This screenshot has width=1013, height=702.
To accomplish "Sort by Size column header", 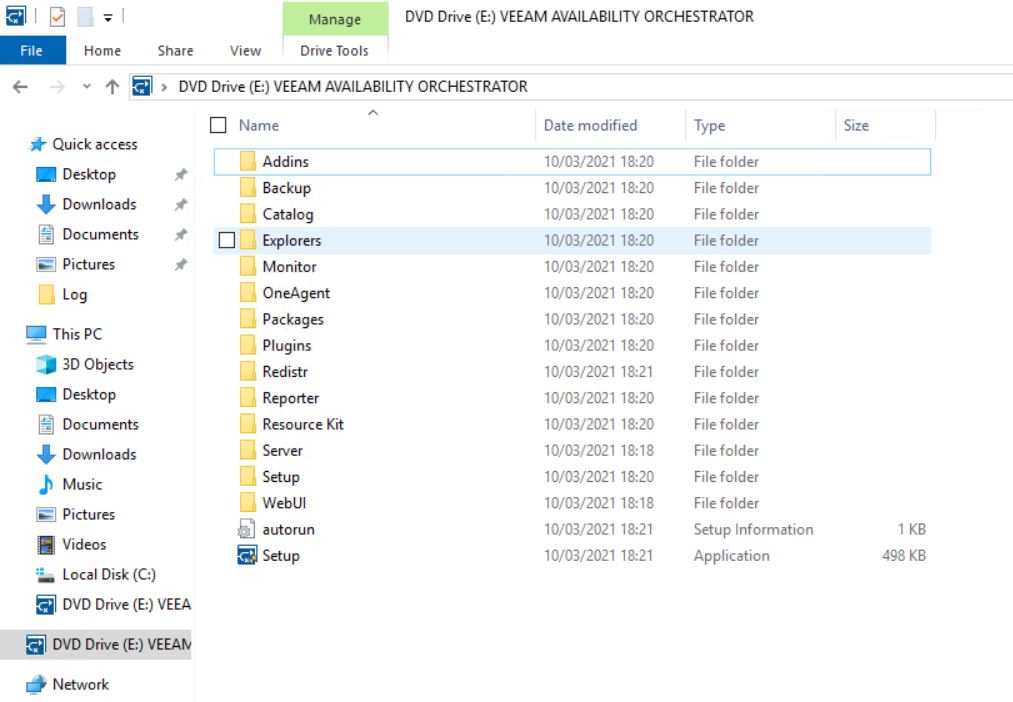I will tap(856, 125).
